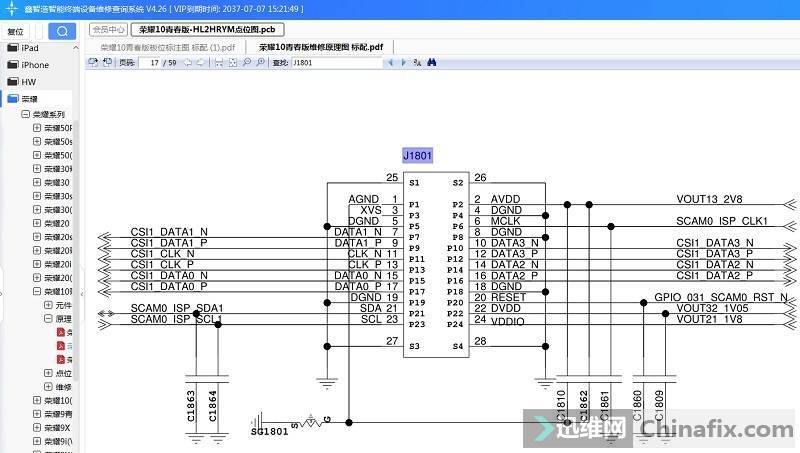Go to previous search result arrow
Viewport: 800px width, 453px height.
coord(390,62)
